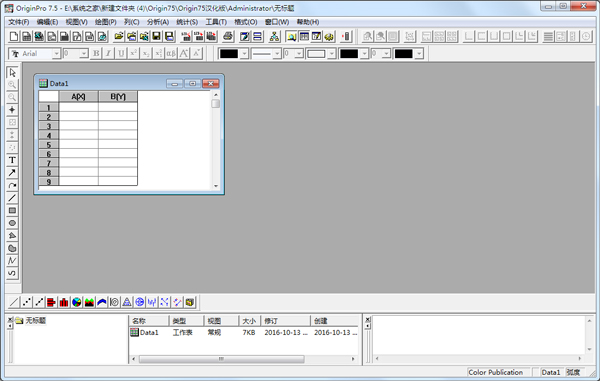
Task: Open the 工具(T) menu
Action: [x=216, y=22]
